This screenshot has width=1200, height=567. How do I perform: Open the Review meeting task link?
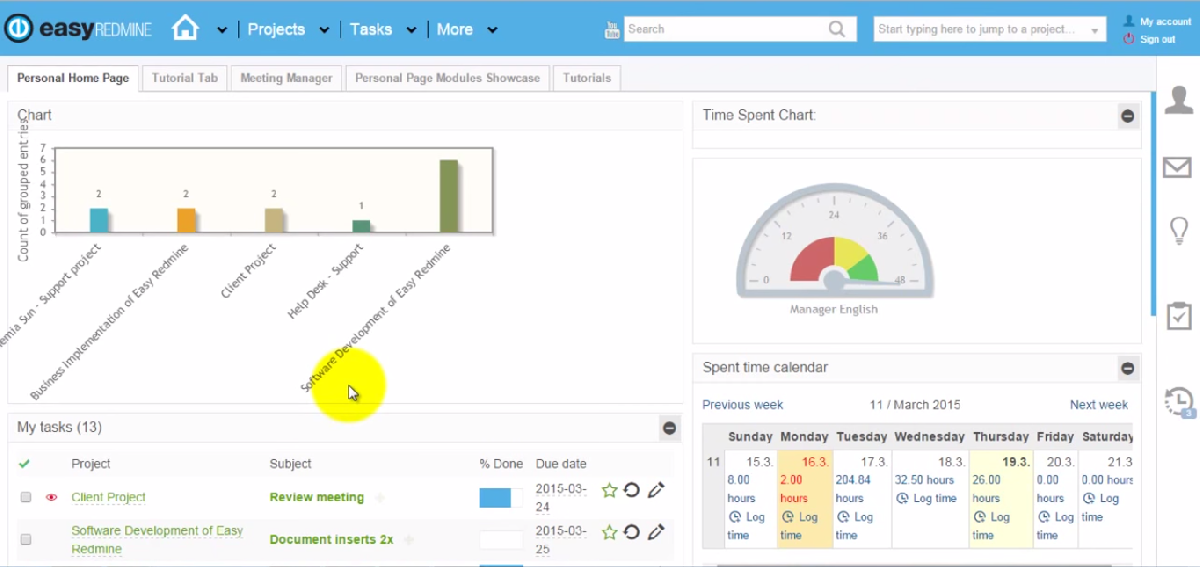click(317, 497)
